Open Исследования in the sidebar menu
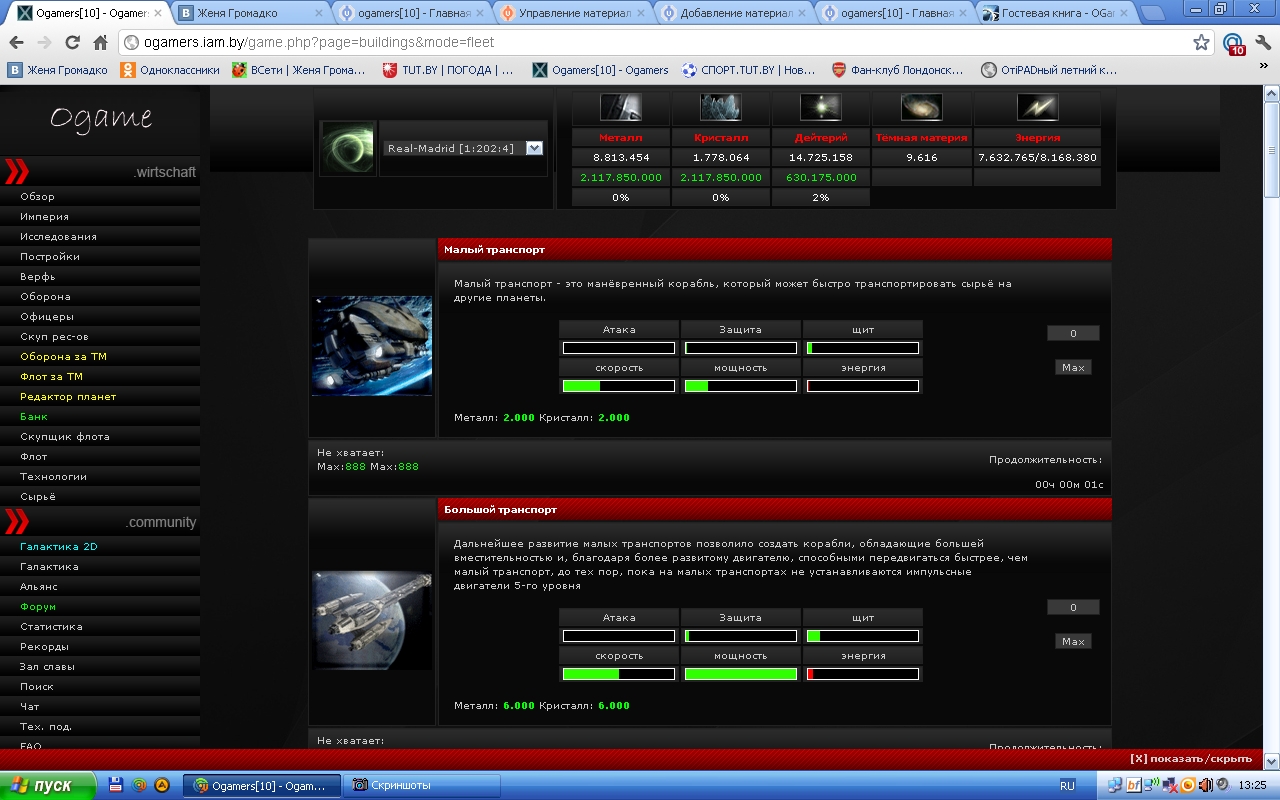 pos(58,237)
